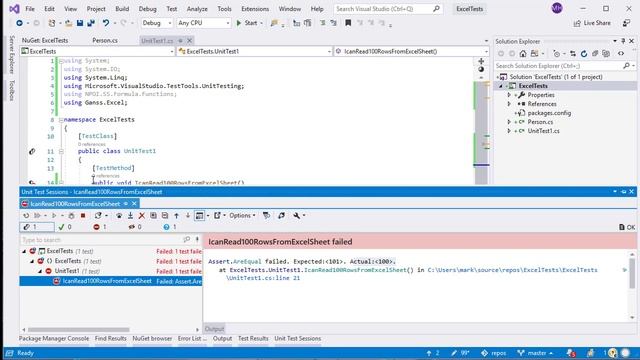The image size is (640, 360).
Task: Open the Error List bottom tab
Action: (x=191, y=338)
